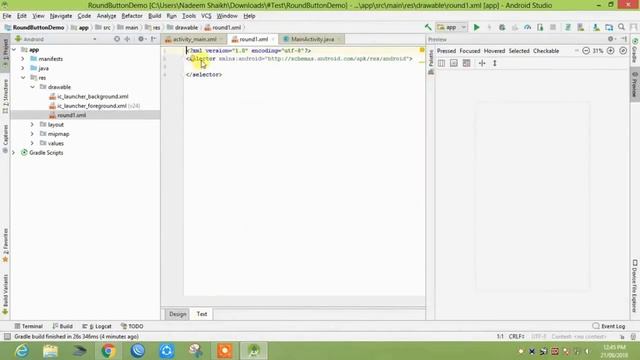Image resolution: width=640 pixels, height=360 pixels.
Task: Click the Make Project hammer icon
Action: (428, 27)
